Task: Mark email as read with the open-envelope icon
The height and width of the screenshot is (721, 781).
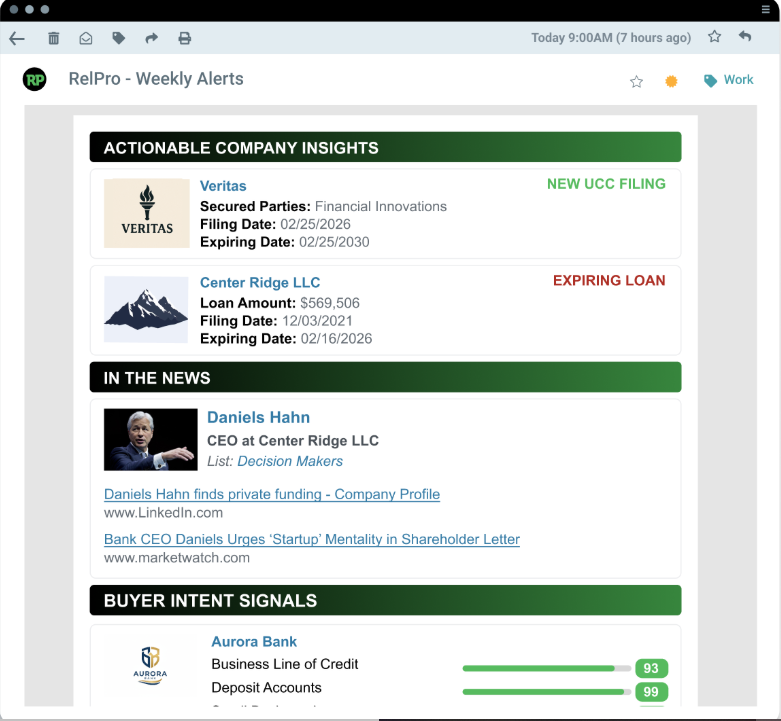Action: 86,38
